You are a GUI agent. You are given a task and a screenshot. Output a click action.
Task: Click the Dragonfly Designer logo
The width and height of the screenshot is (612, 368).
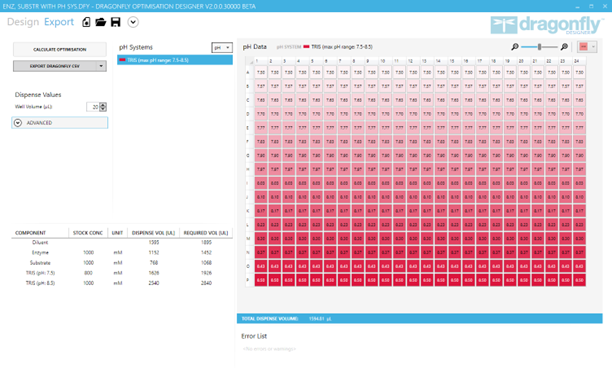pos(546,25)
